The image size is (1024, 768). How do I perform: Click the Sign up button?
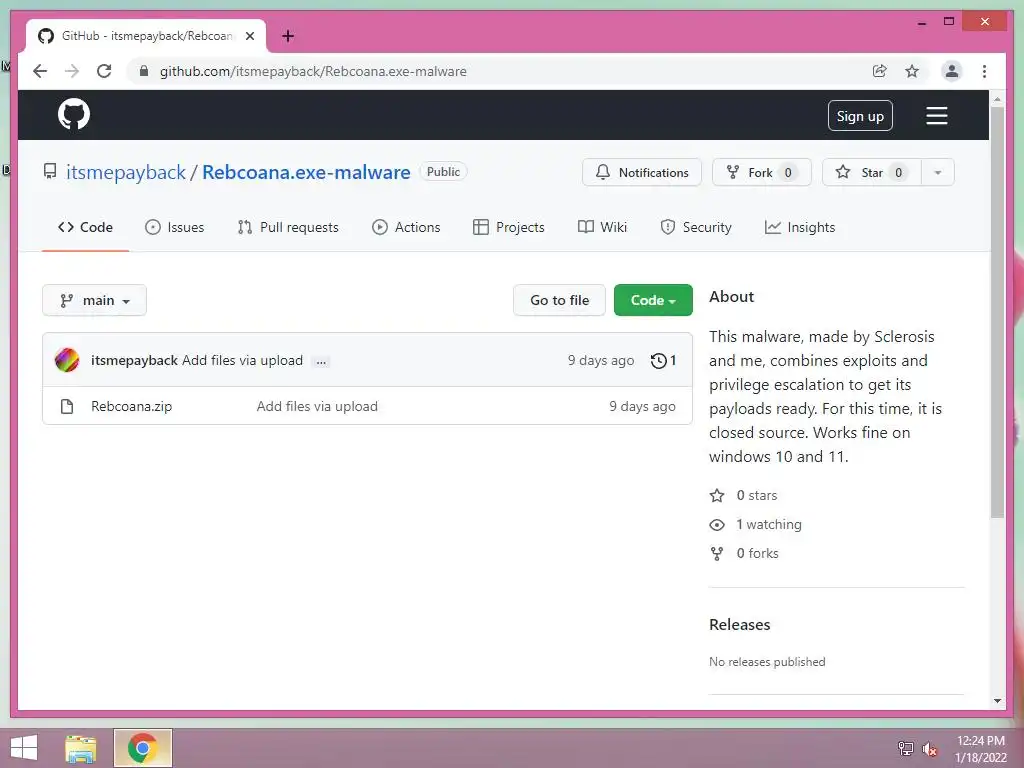pyautogui.click(x=860, y=116)
